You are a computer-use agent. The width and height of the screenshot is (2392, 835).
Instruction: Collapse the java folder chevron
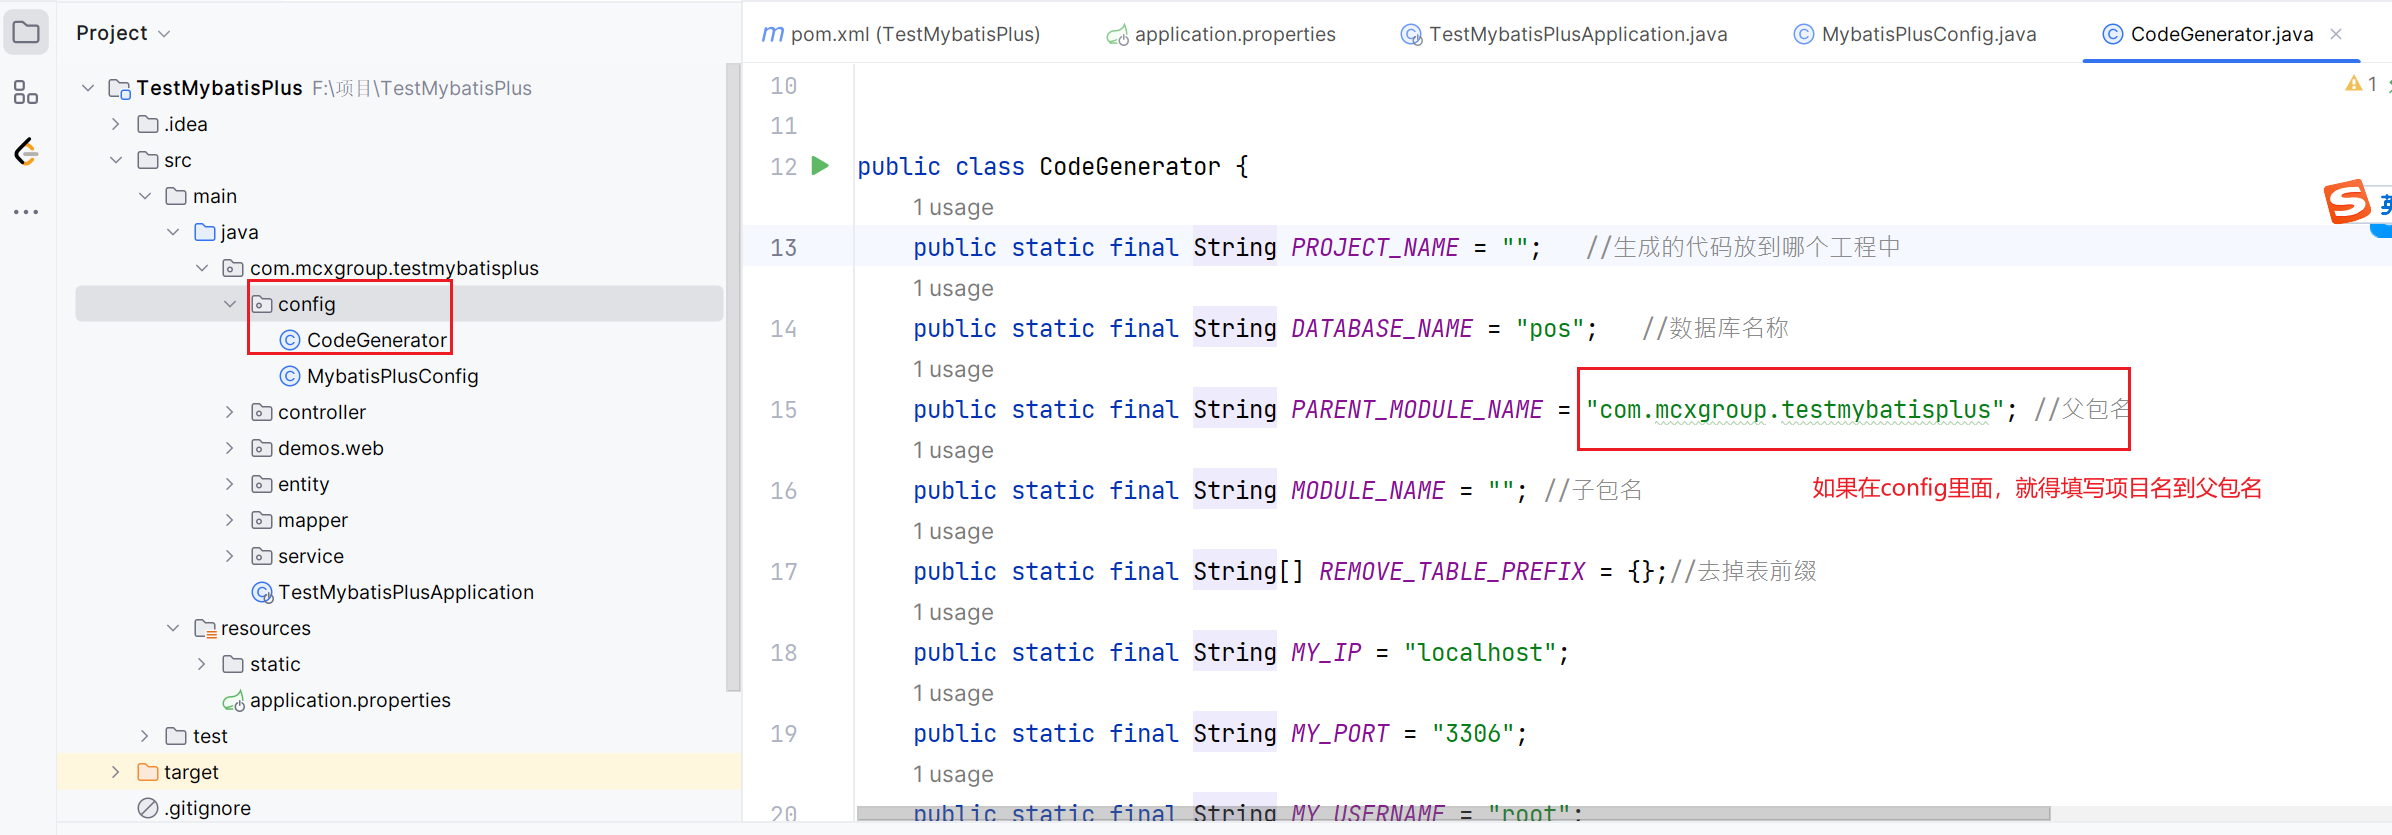173,232
